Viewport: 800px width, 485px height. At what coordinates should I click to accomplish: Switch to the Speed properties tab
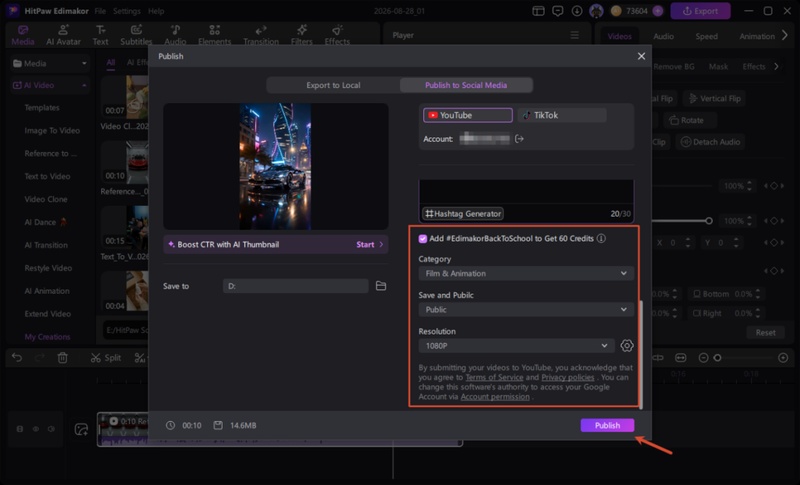click(x=707, y=36)
